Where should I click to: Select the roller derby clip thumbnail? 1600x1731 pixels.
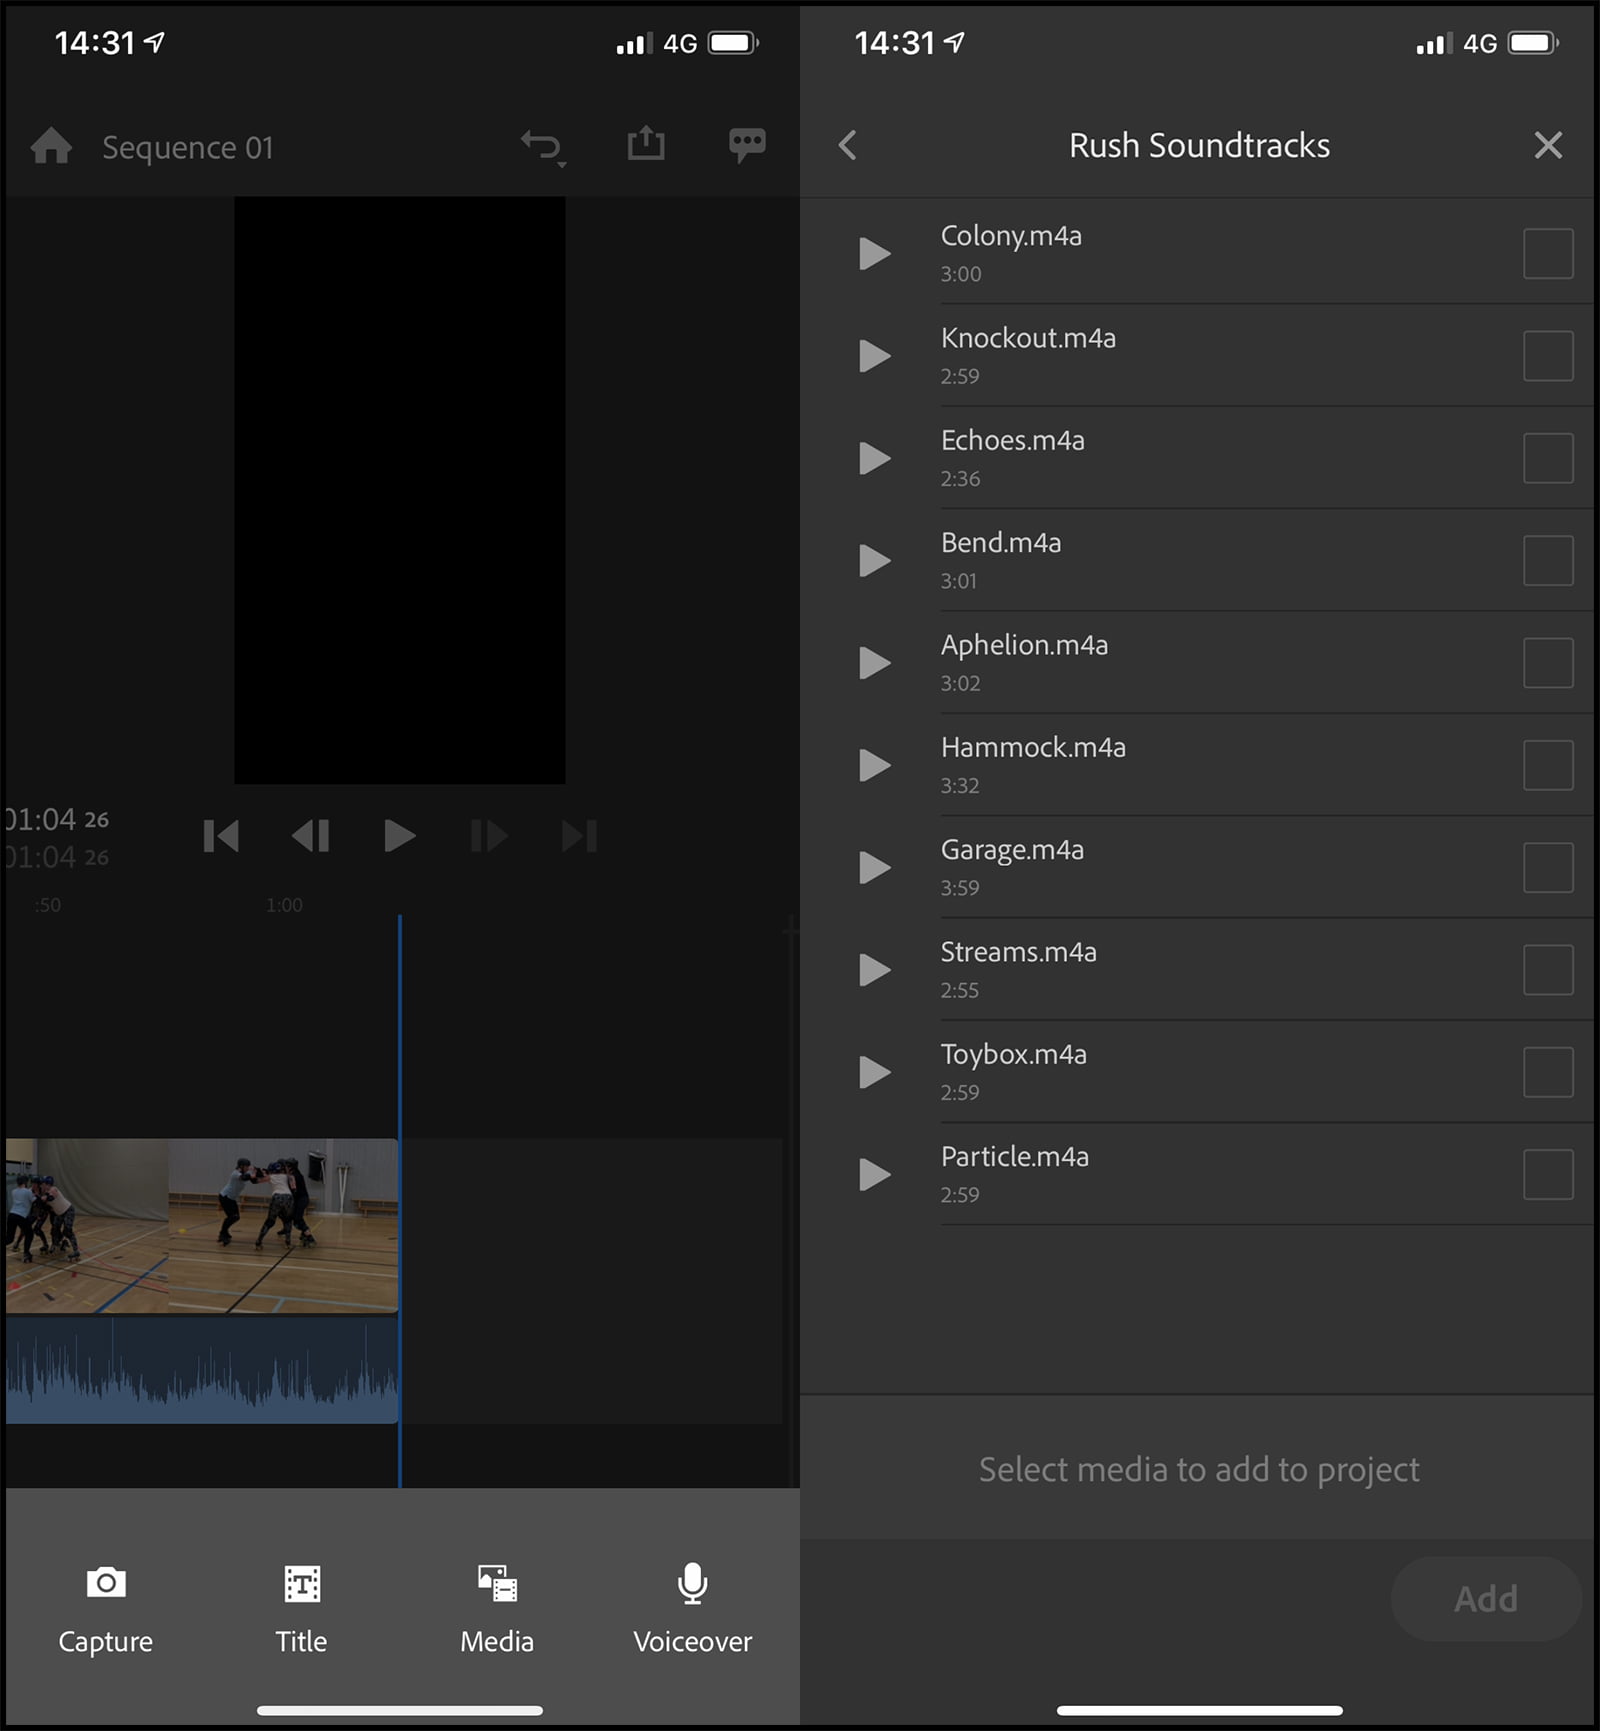[x=200, y=1230]
